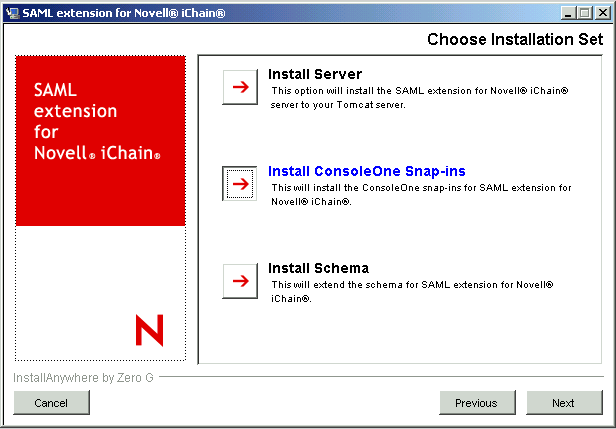Close the SAML extension installer window

click(603, 13)
